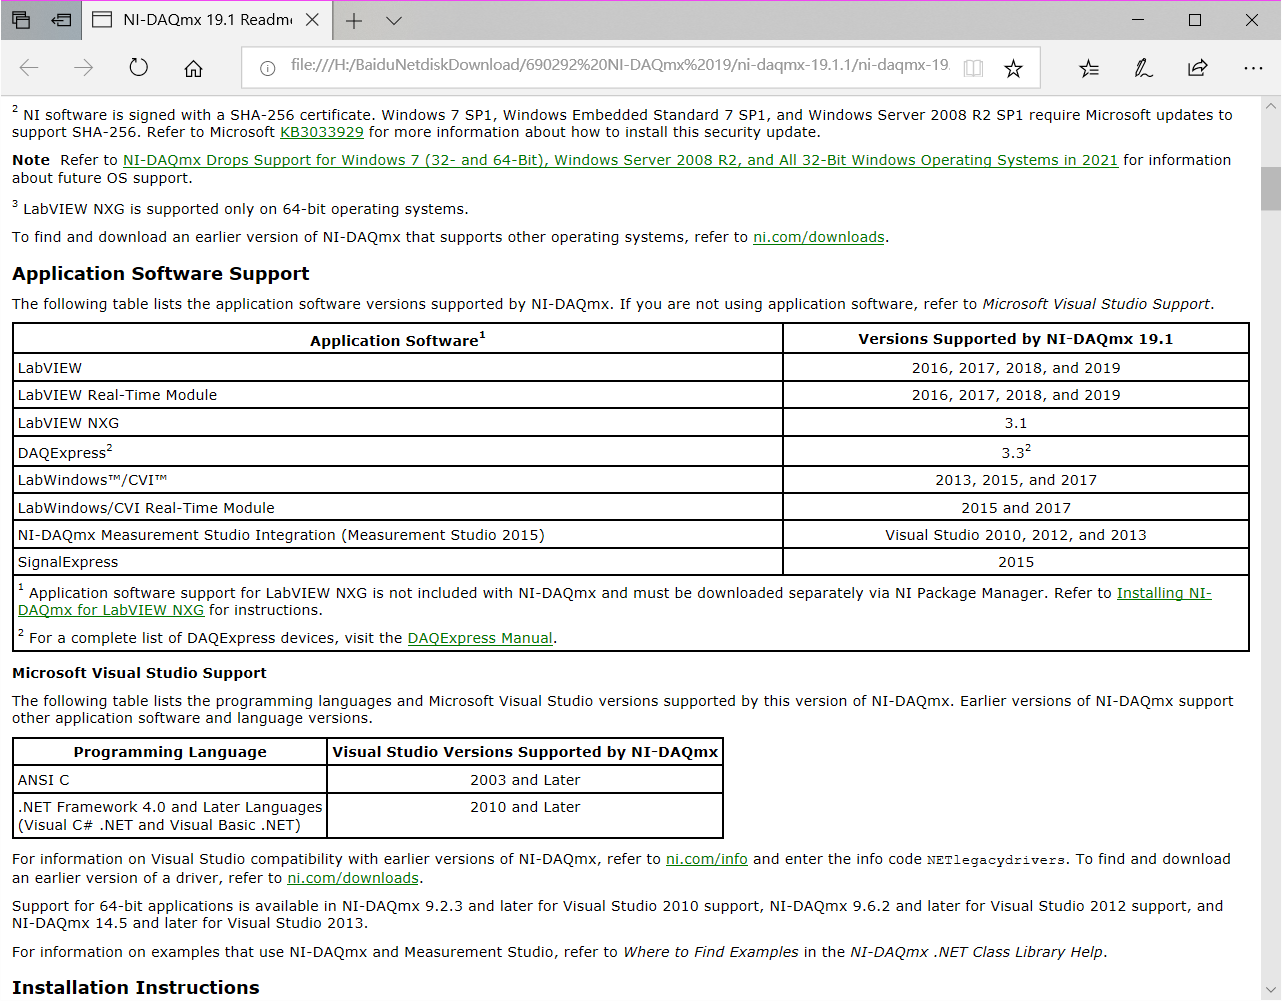Click the Microsoft Visual Studio Support heading
This screenshot has height=1001, width=1282.
pos(139,673)
